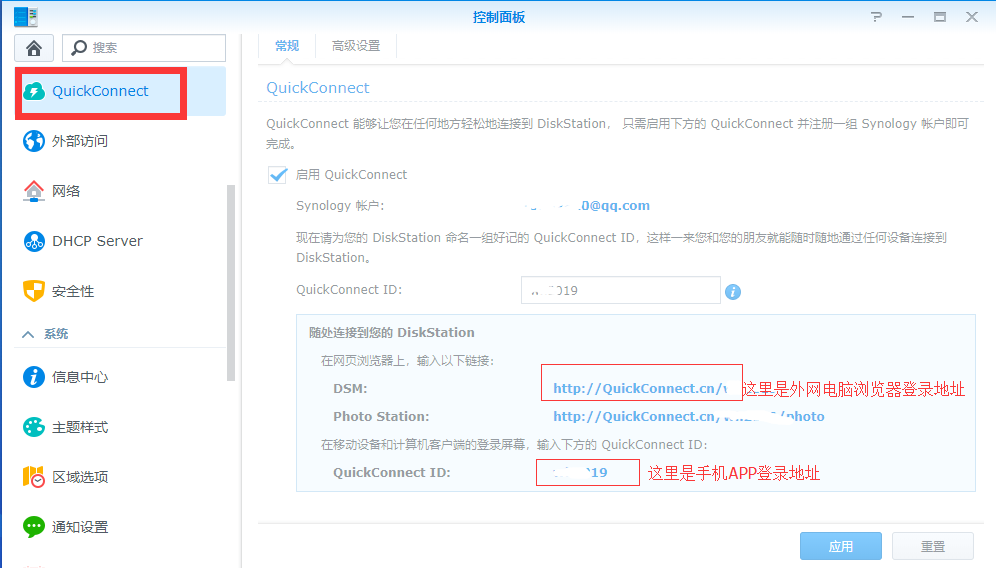This screenshot has height=568, width=996.
Task: Switch to Advanced Settings (高级设置) tab
Action: click(x=356, y=46)
